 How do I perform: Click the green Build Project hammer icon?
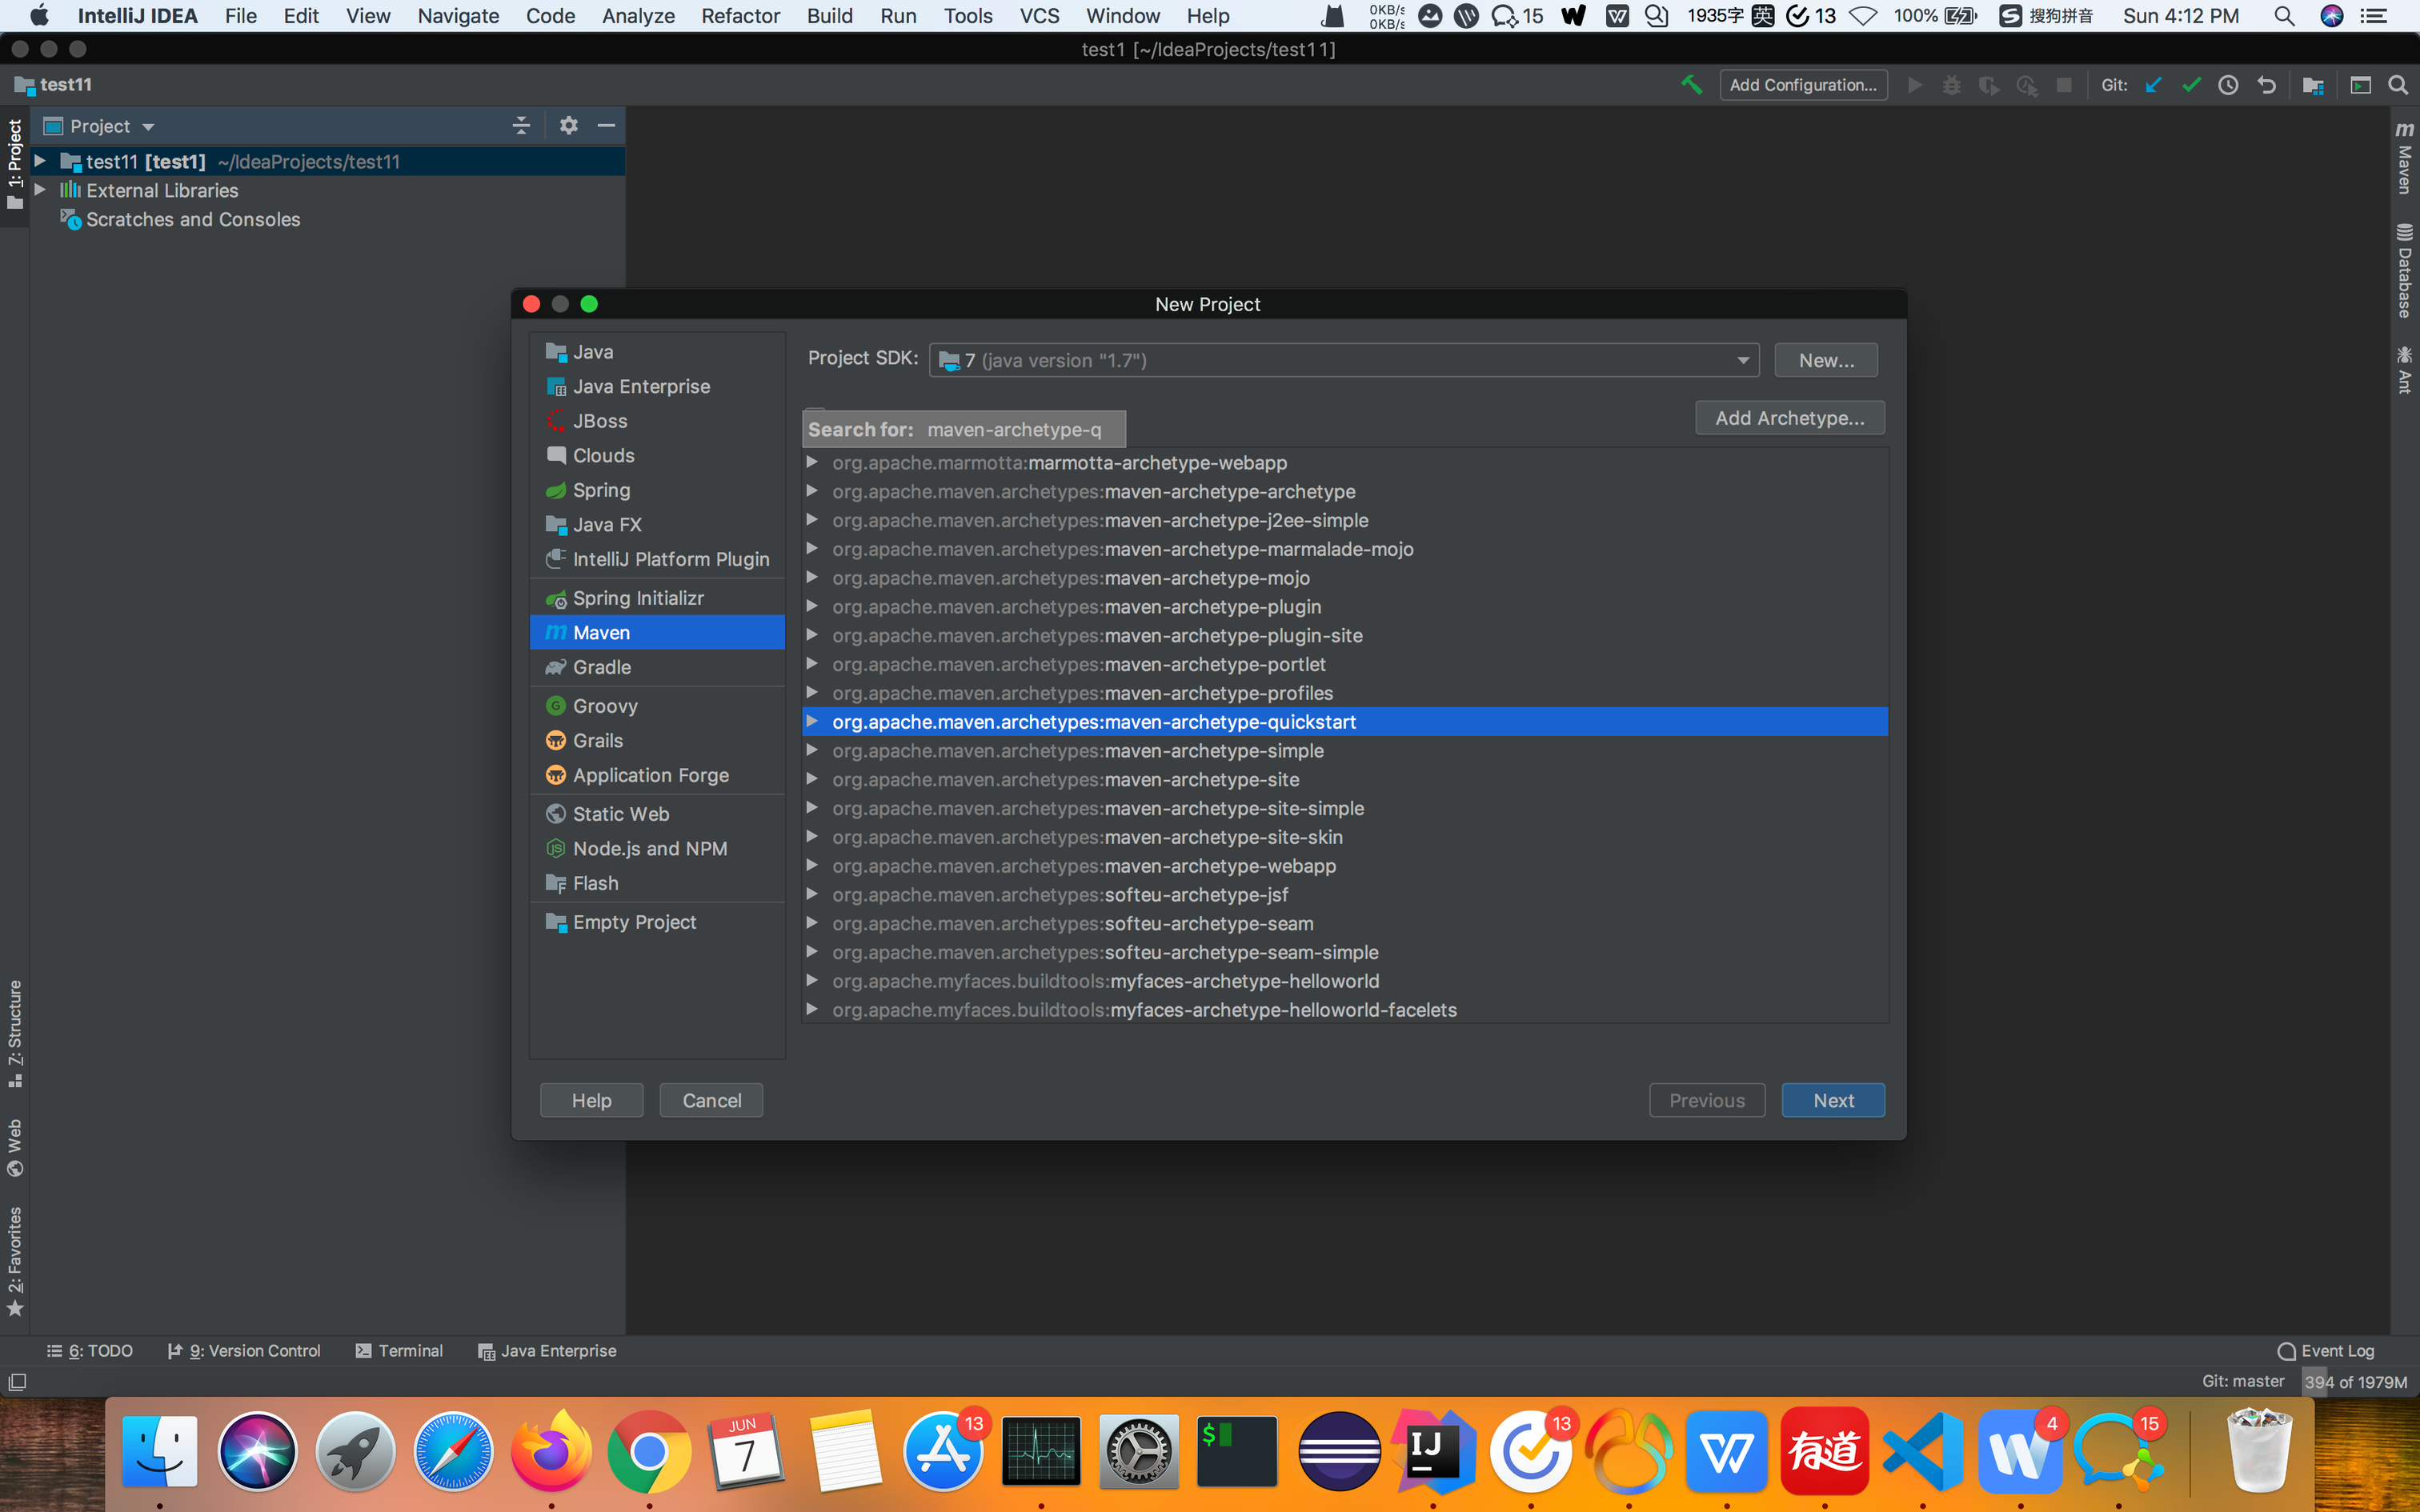pyautogui.click(x=1691, y=85)
